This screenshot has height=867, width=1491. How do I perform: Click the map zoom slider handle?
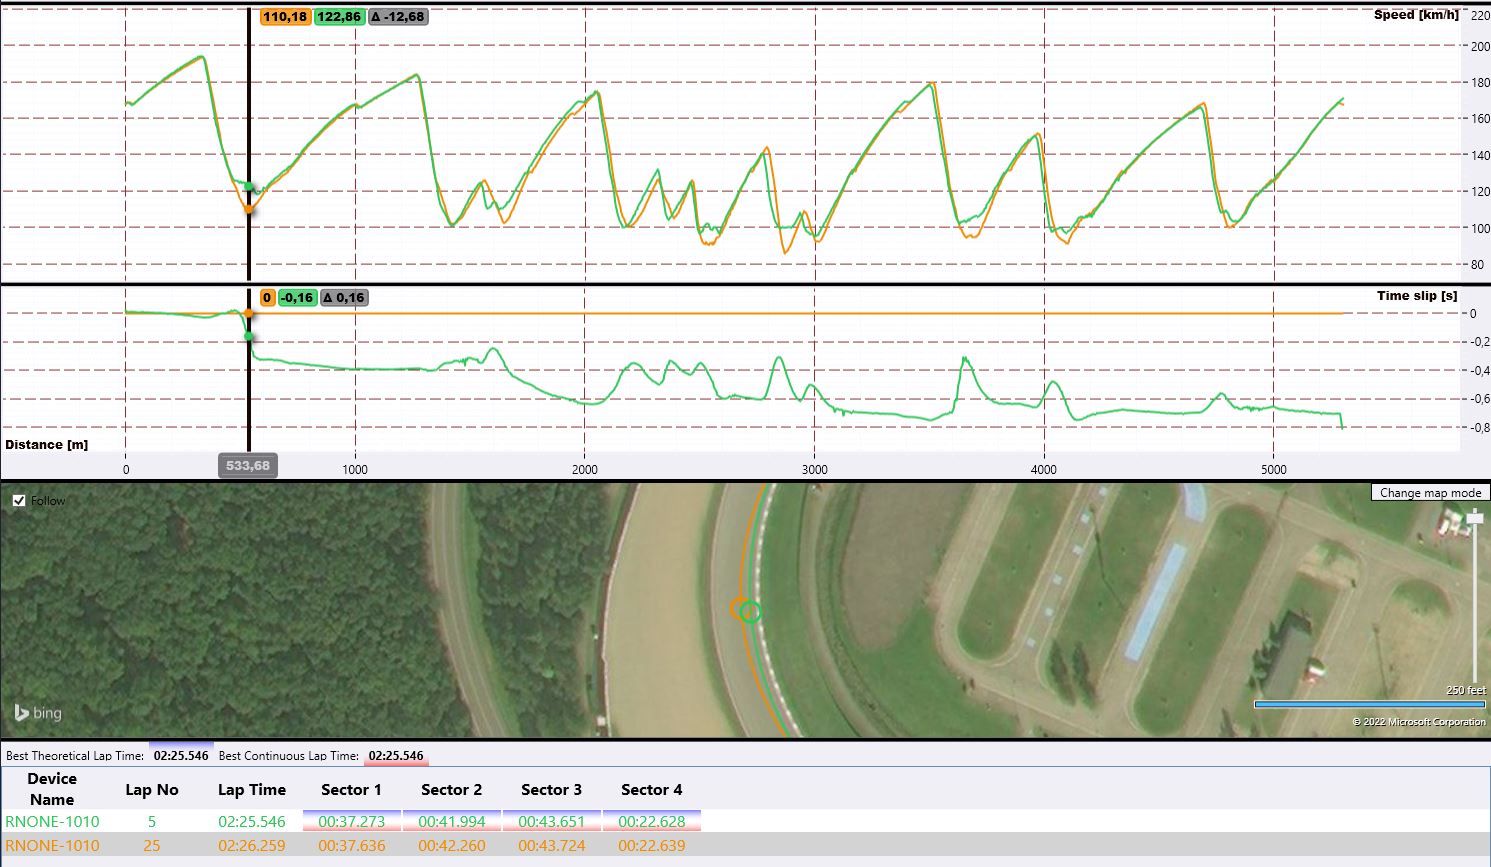click(x=1475, y=518)
